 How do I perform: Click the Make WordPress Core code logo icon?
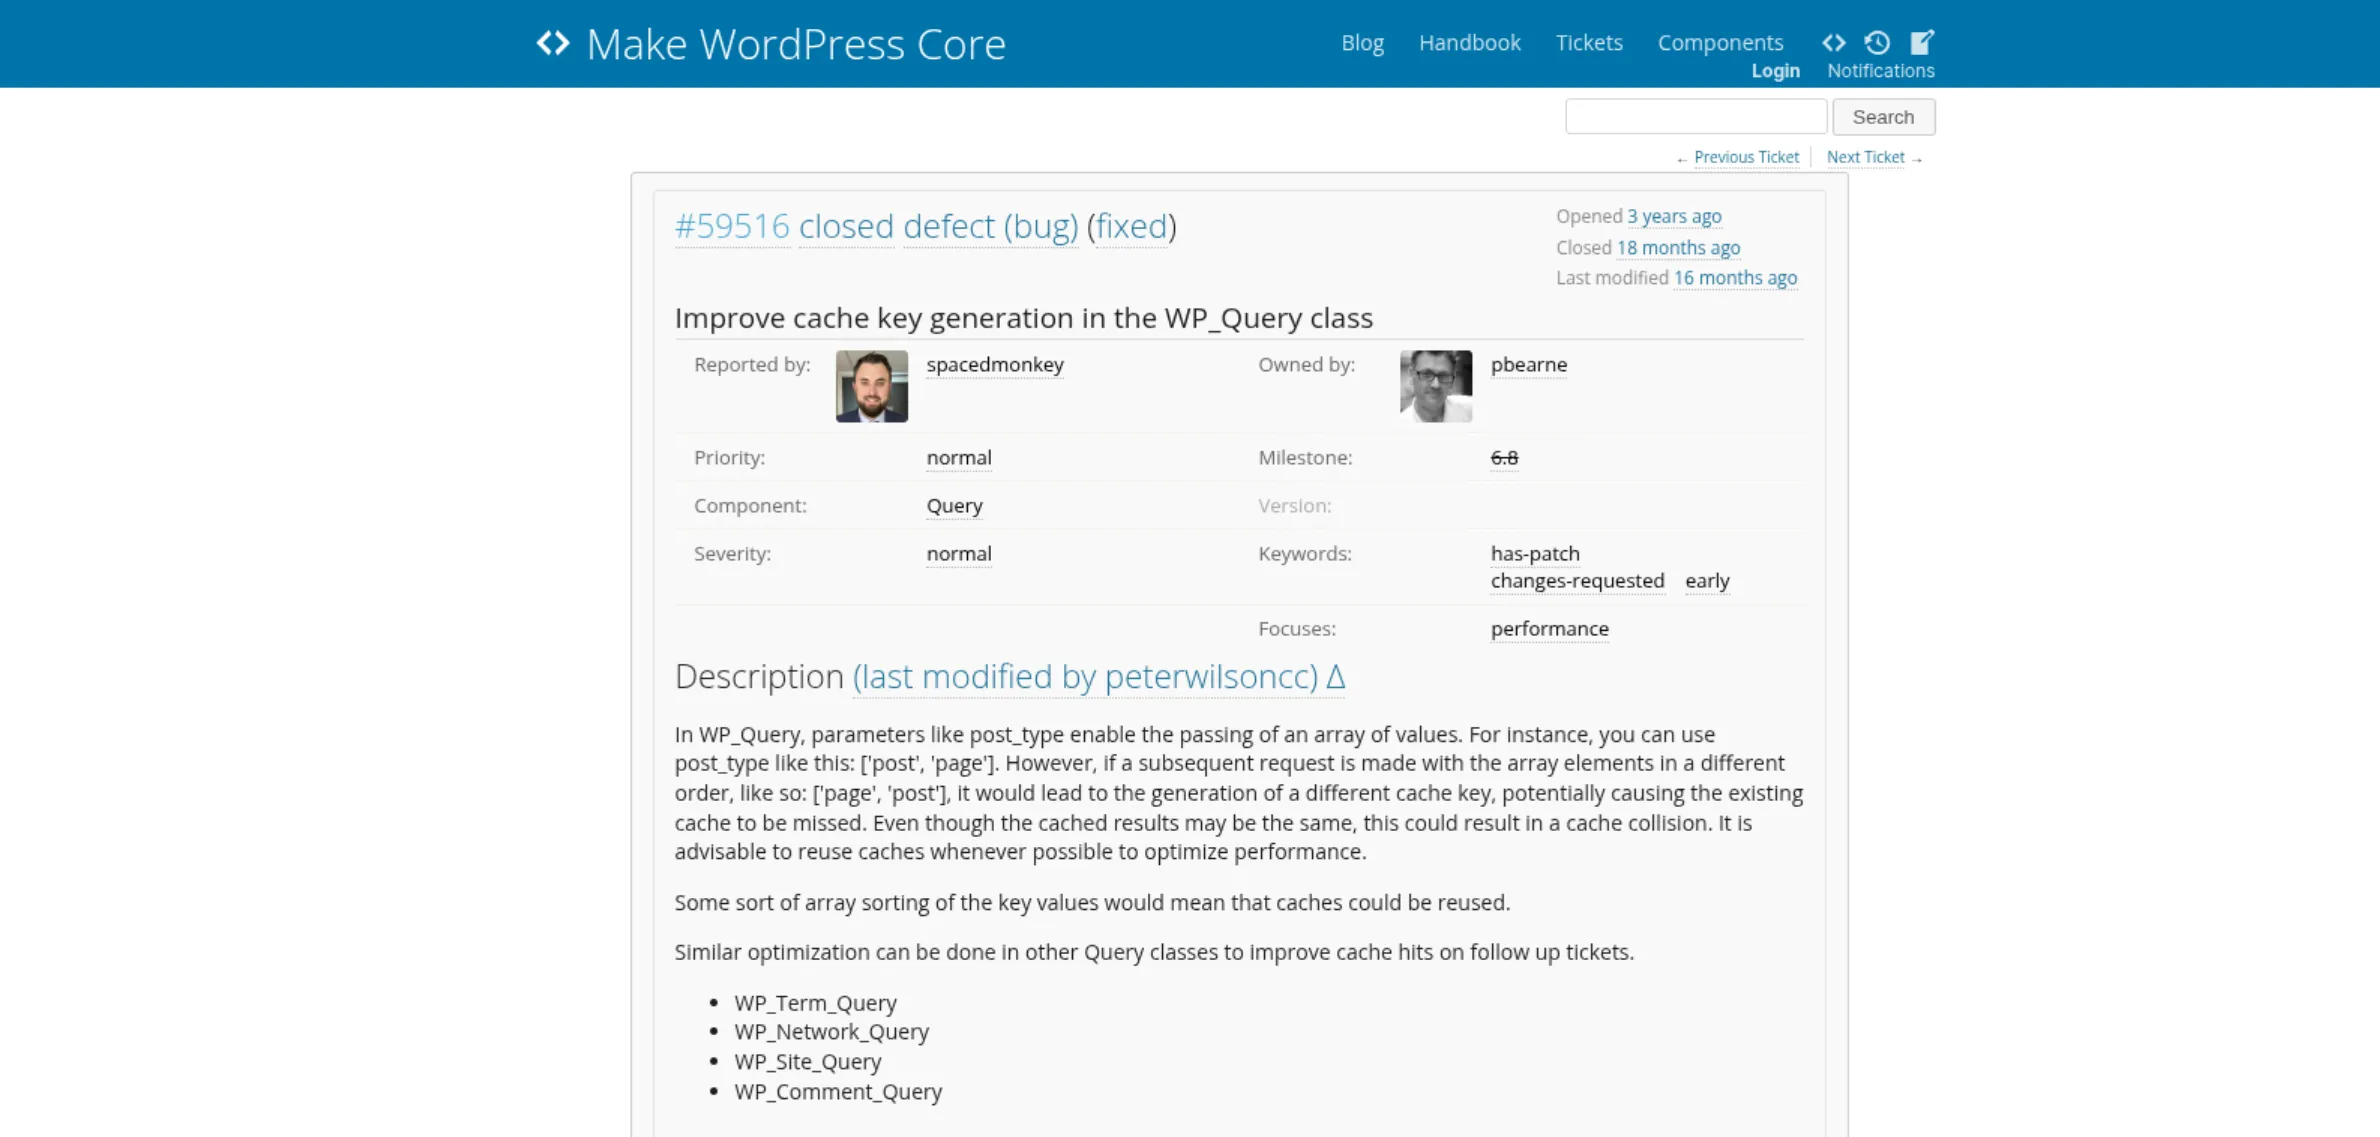pyautogui.click(x=553, y=43)
